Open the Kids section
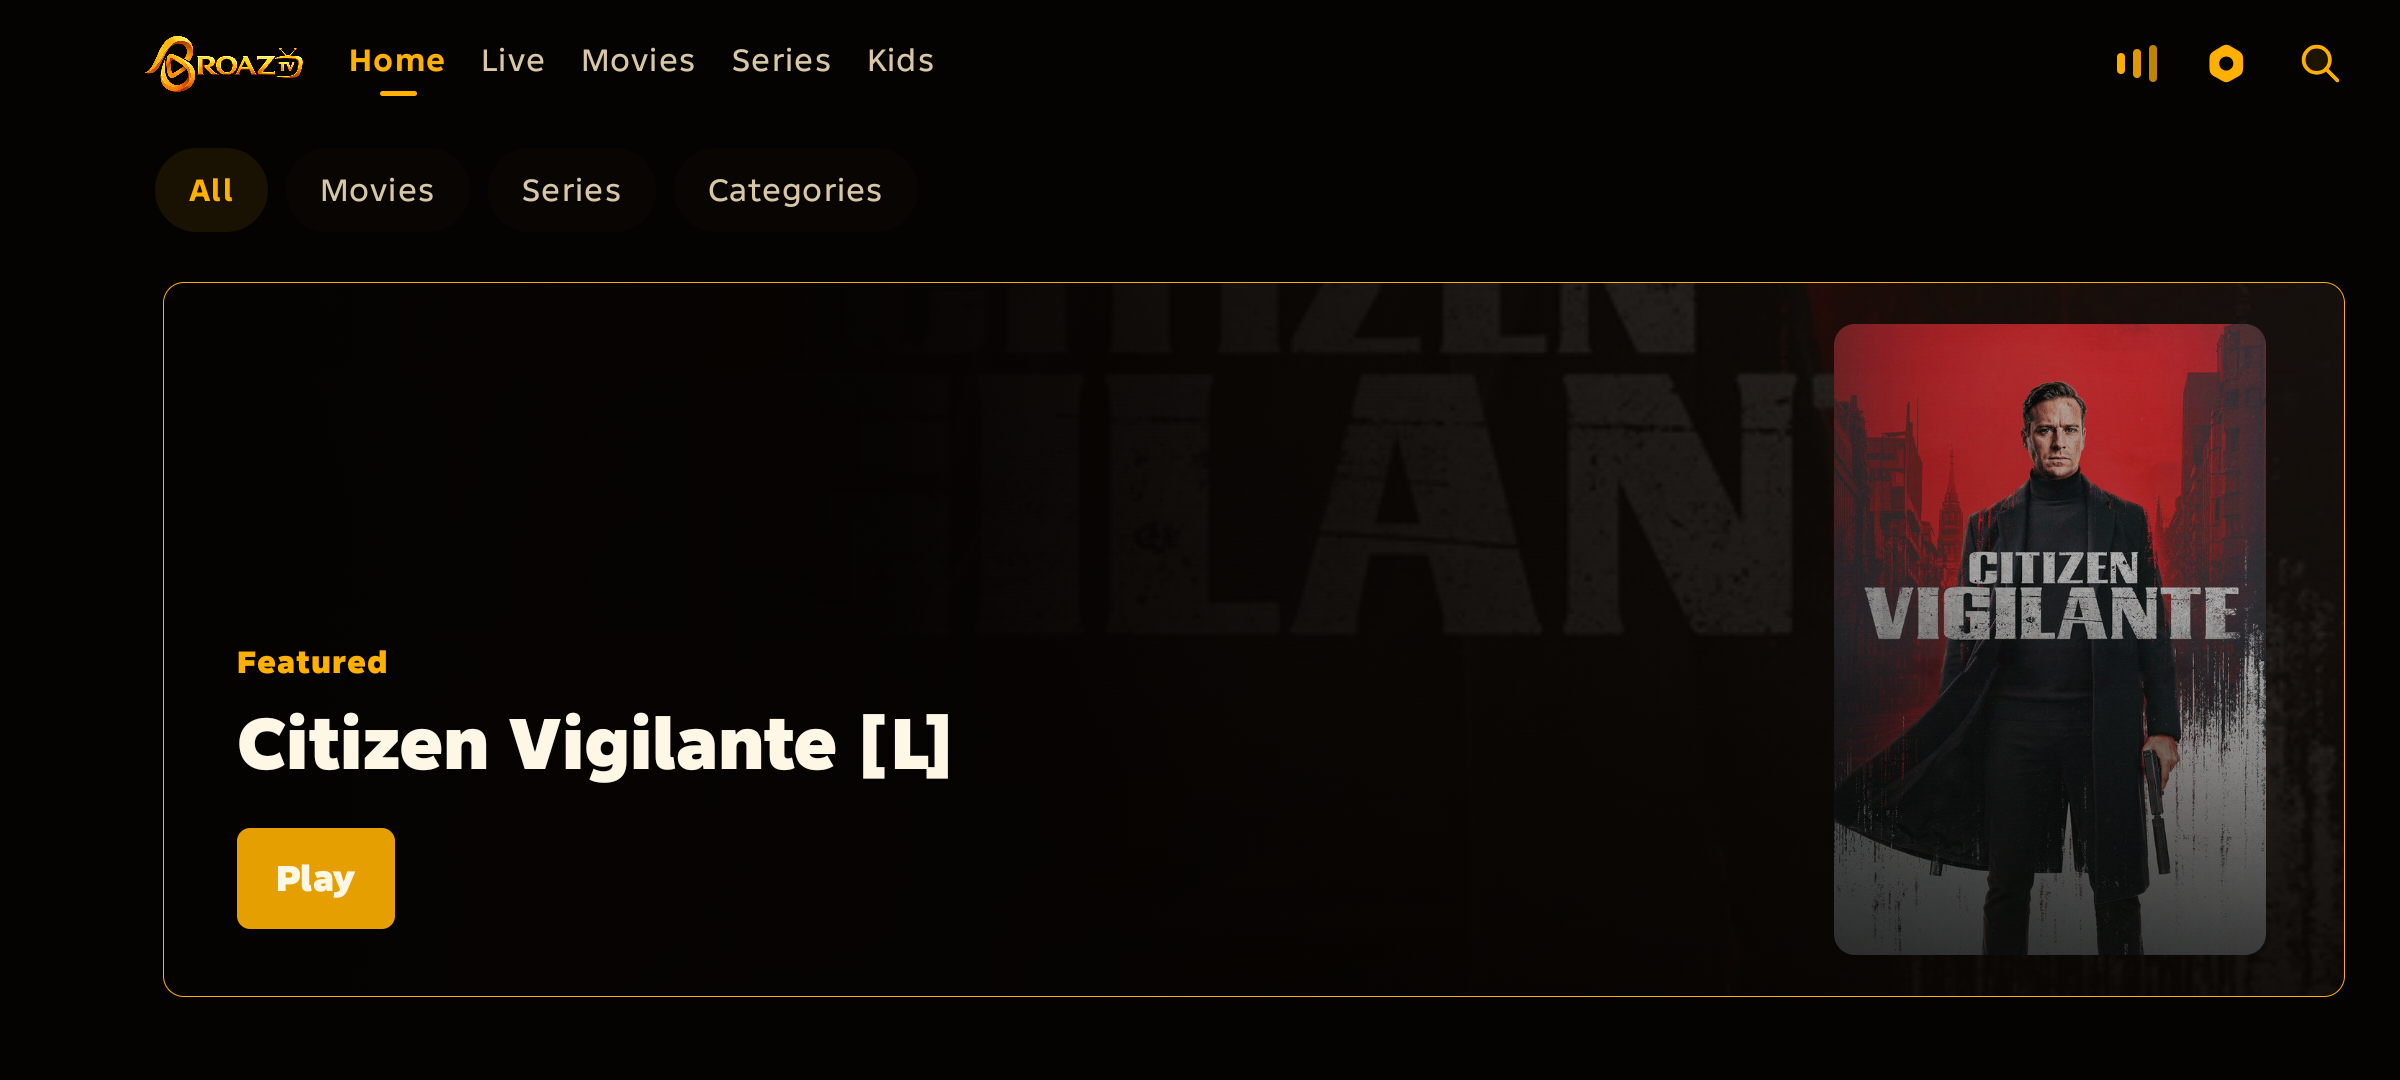This screenshot has height=1080, width=2400. click(900, 61)
